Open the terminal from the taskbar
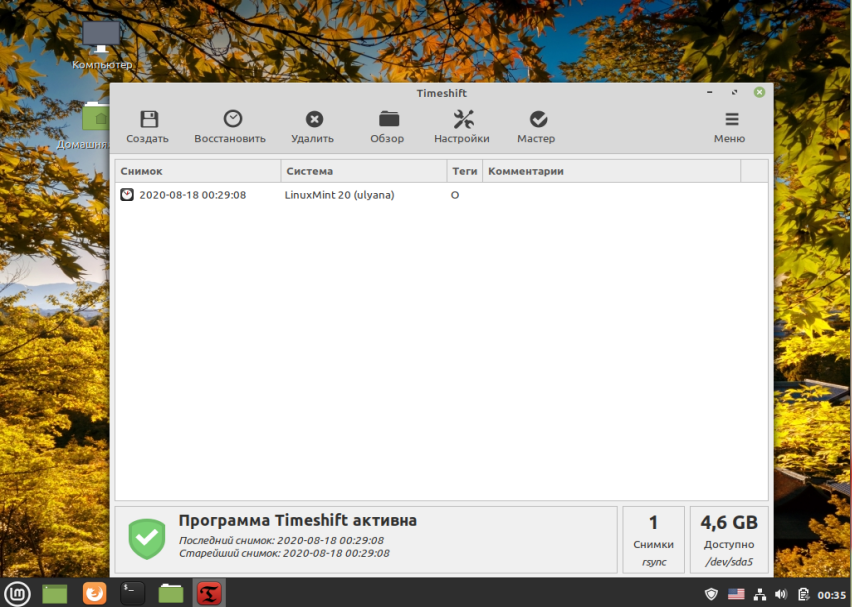The width and height of the screenshot is (852, 607). tap(132, 593)
